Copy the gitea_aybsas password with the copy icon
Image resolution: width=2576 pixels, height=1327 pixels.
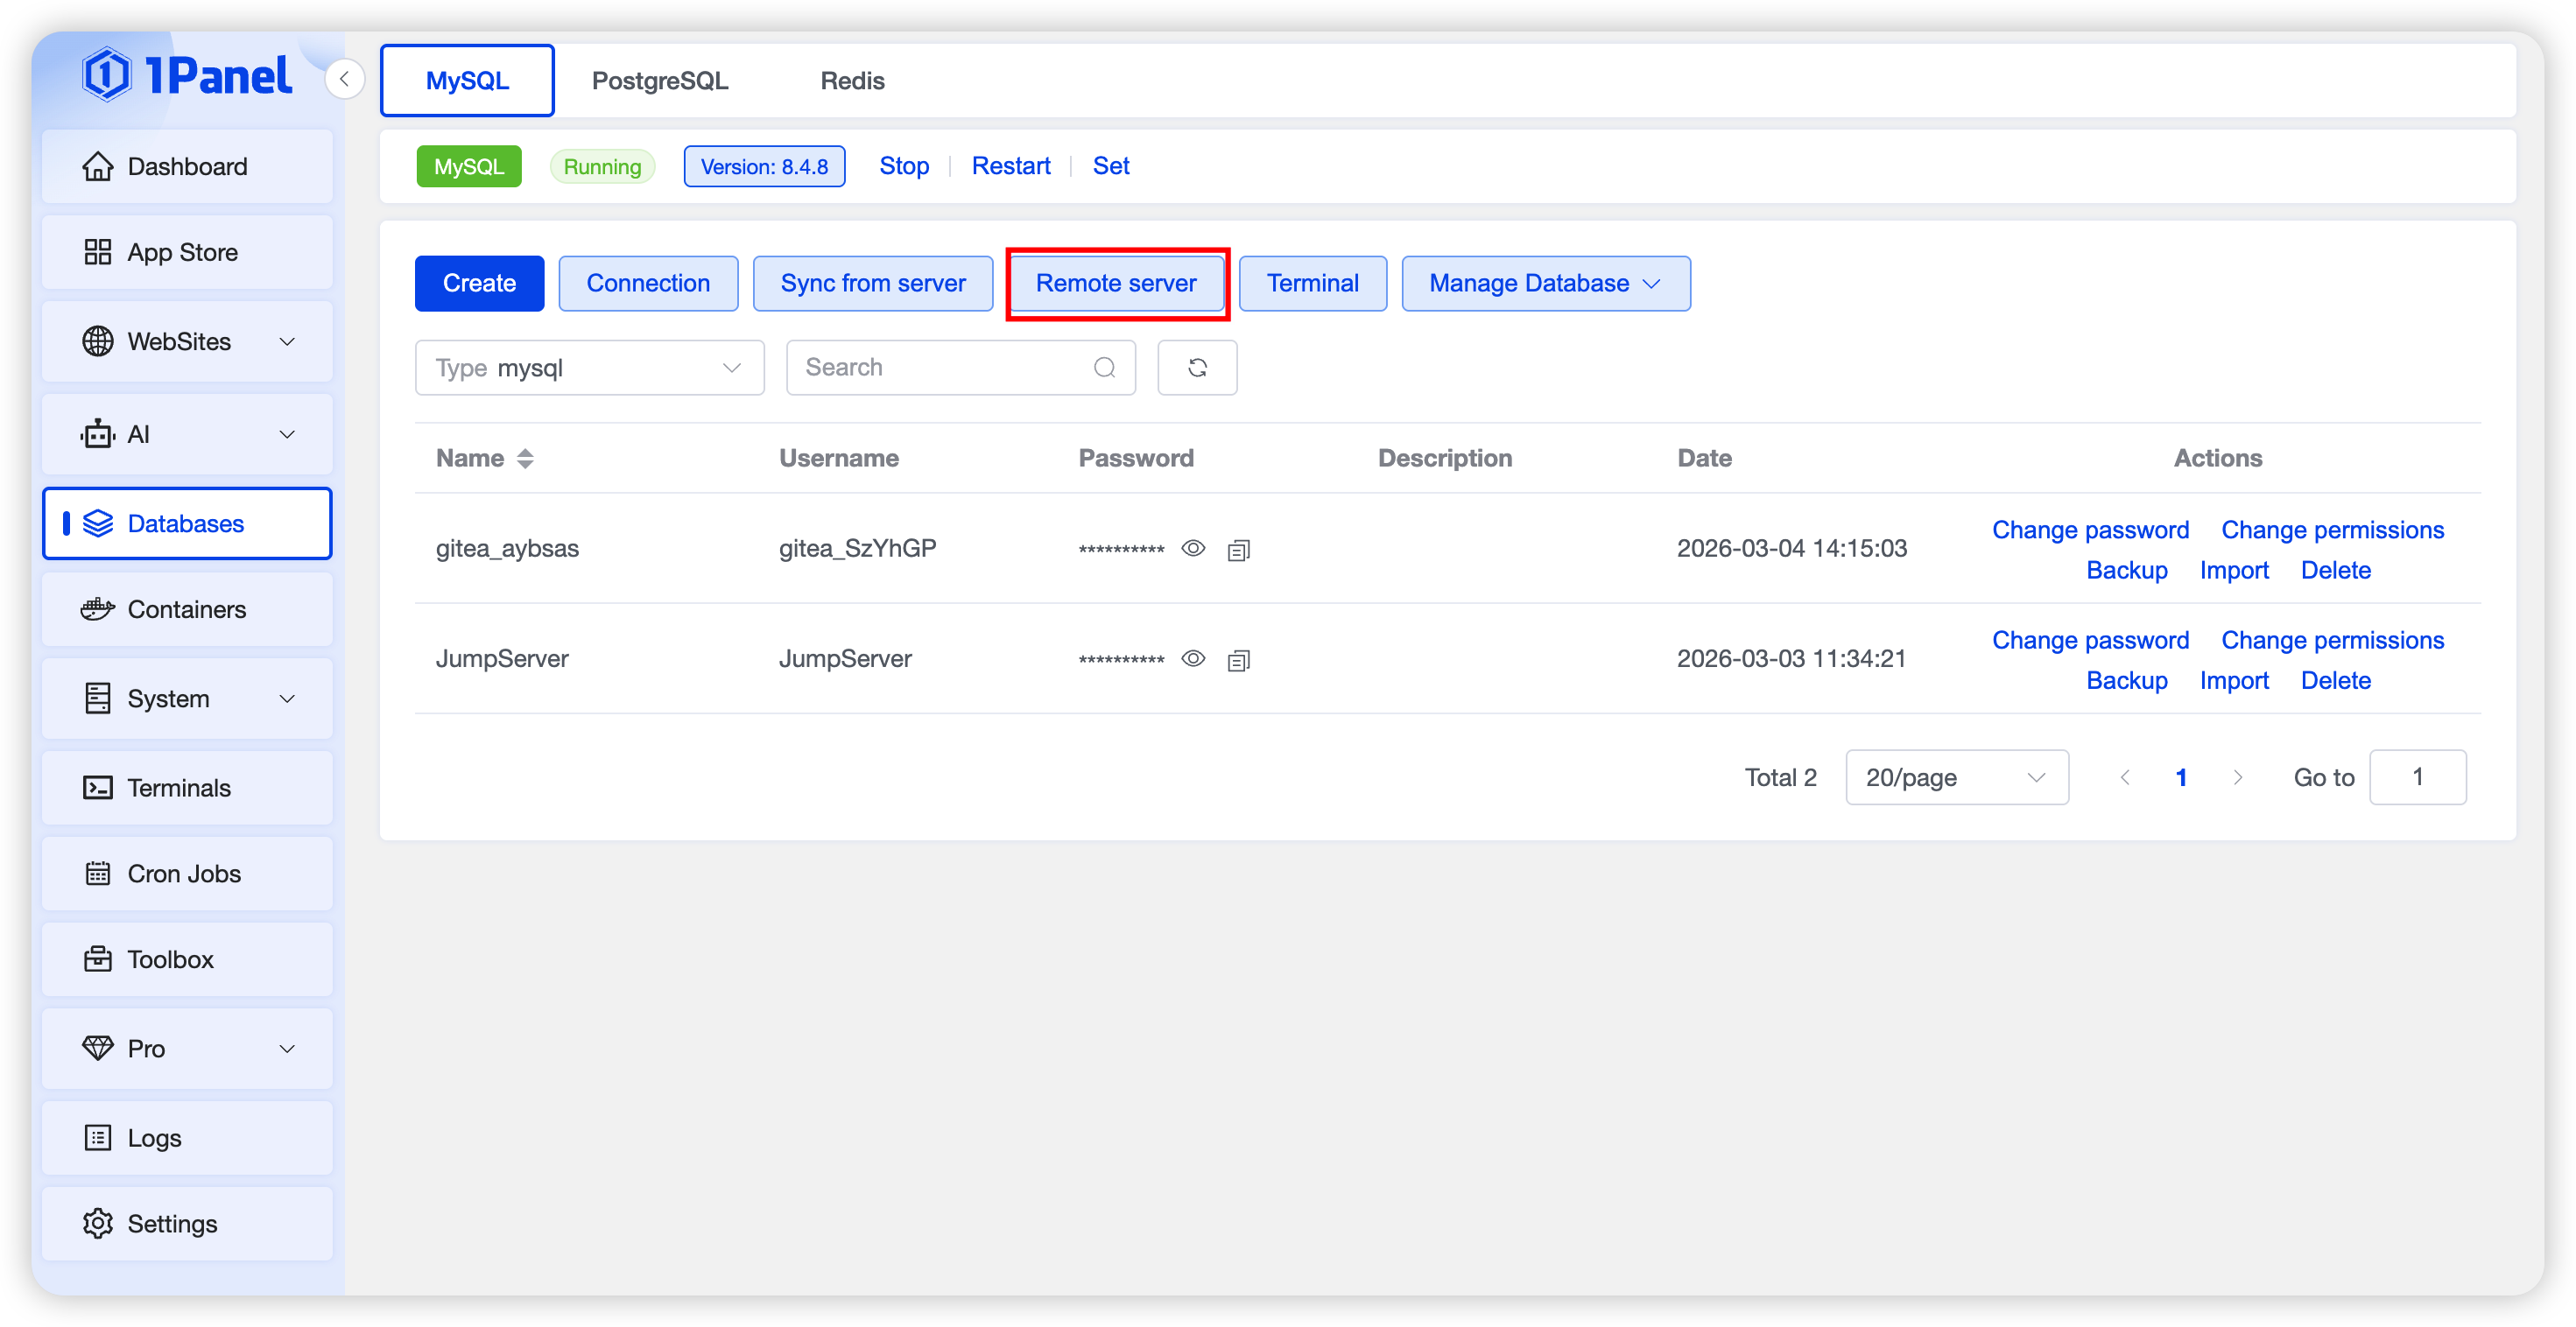(x=1238, y=550)
